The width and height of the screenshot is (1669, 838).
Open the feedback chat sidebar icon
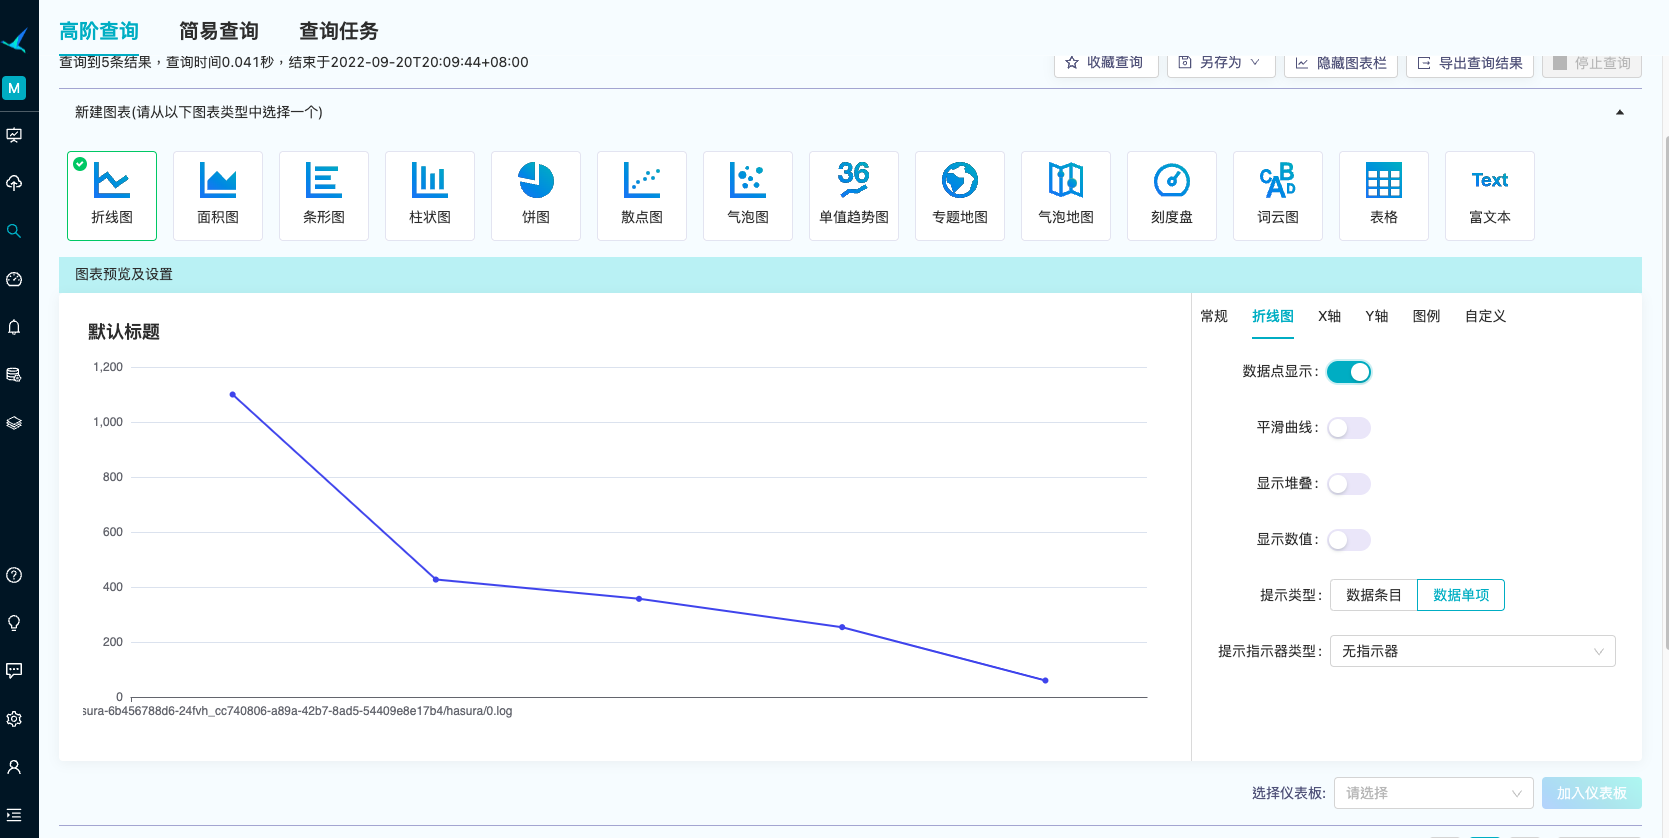click(x=14, y=671)
